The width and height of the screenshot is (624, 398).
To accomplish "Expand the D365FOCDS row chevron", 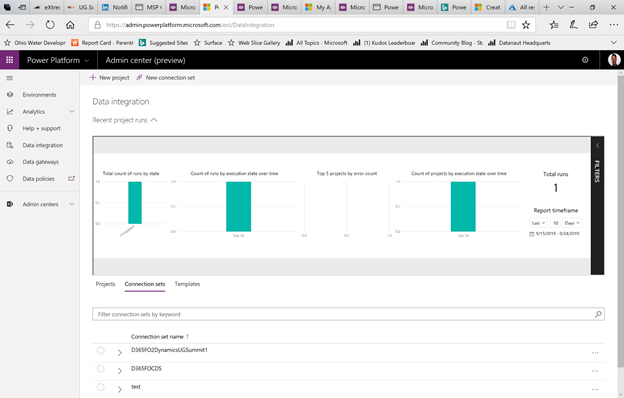I will (120, 371).
